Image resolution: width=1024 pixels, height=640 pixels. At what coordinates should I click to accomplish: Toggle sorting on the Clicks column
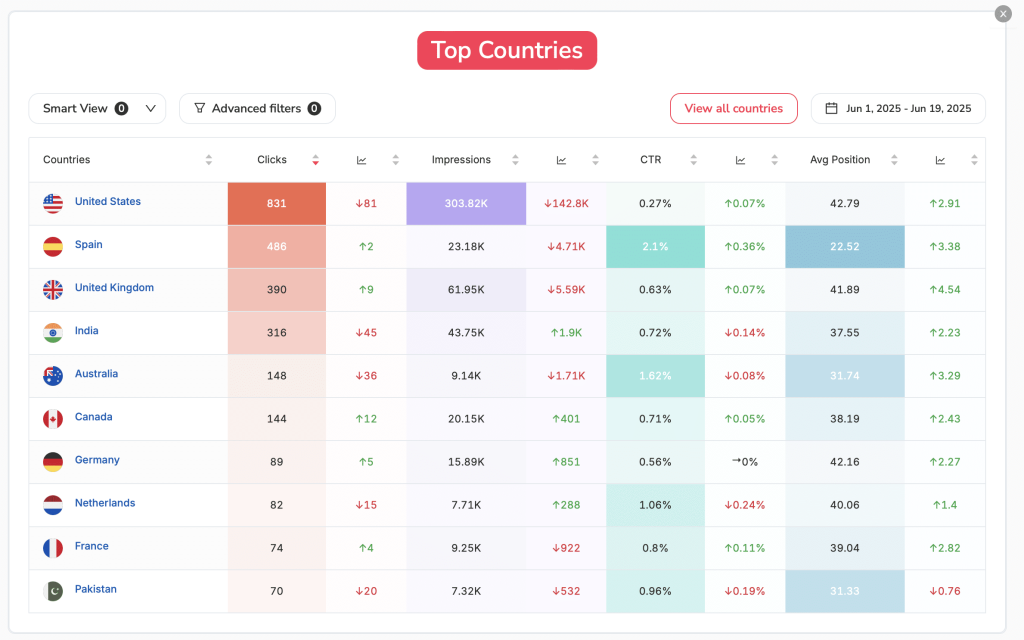[x=316, y=159]
